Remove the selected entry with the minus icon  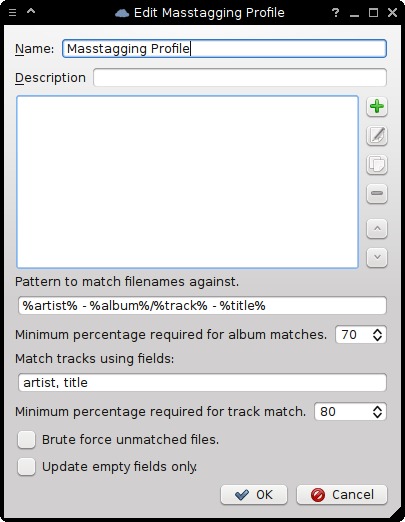point(377,193)
